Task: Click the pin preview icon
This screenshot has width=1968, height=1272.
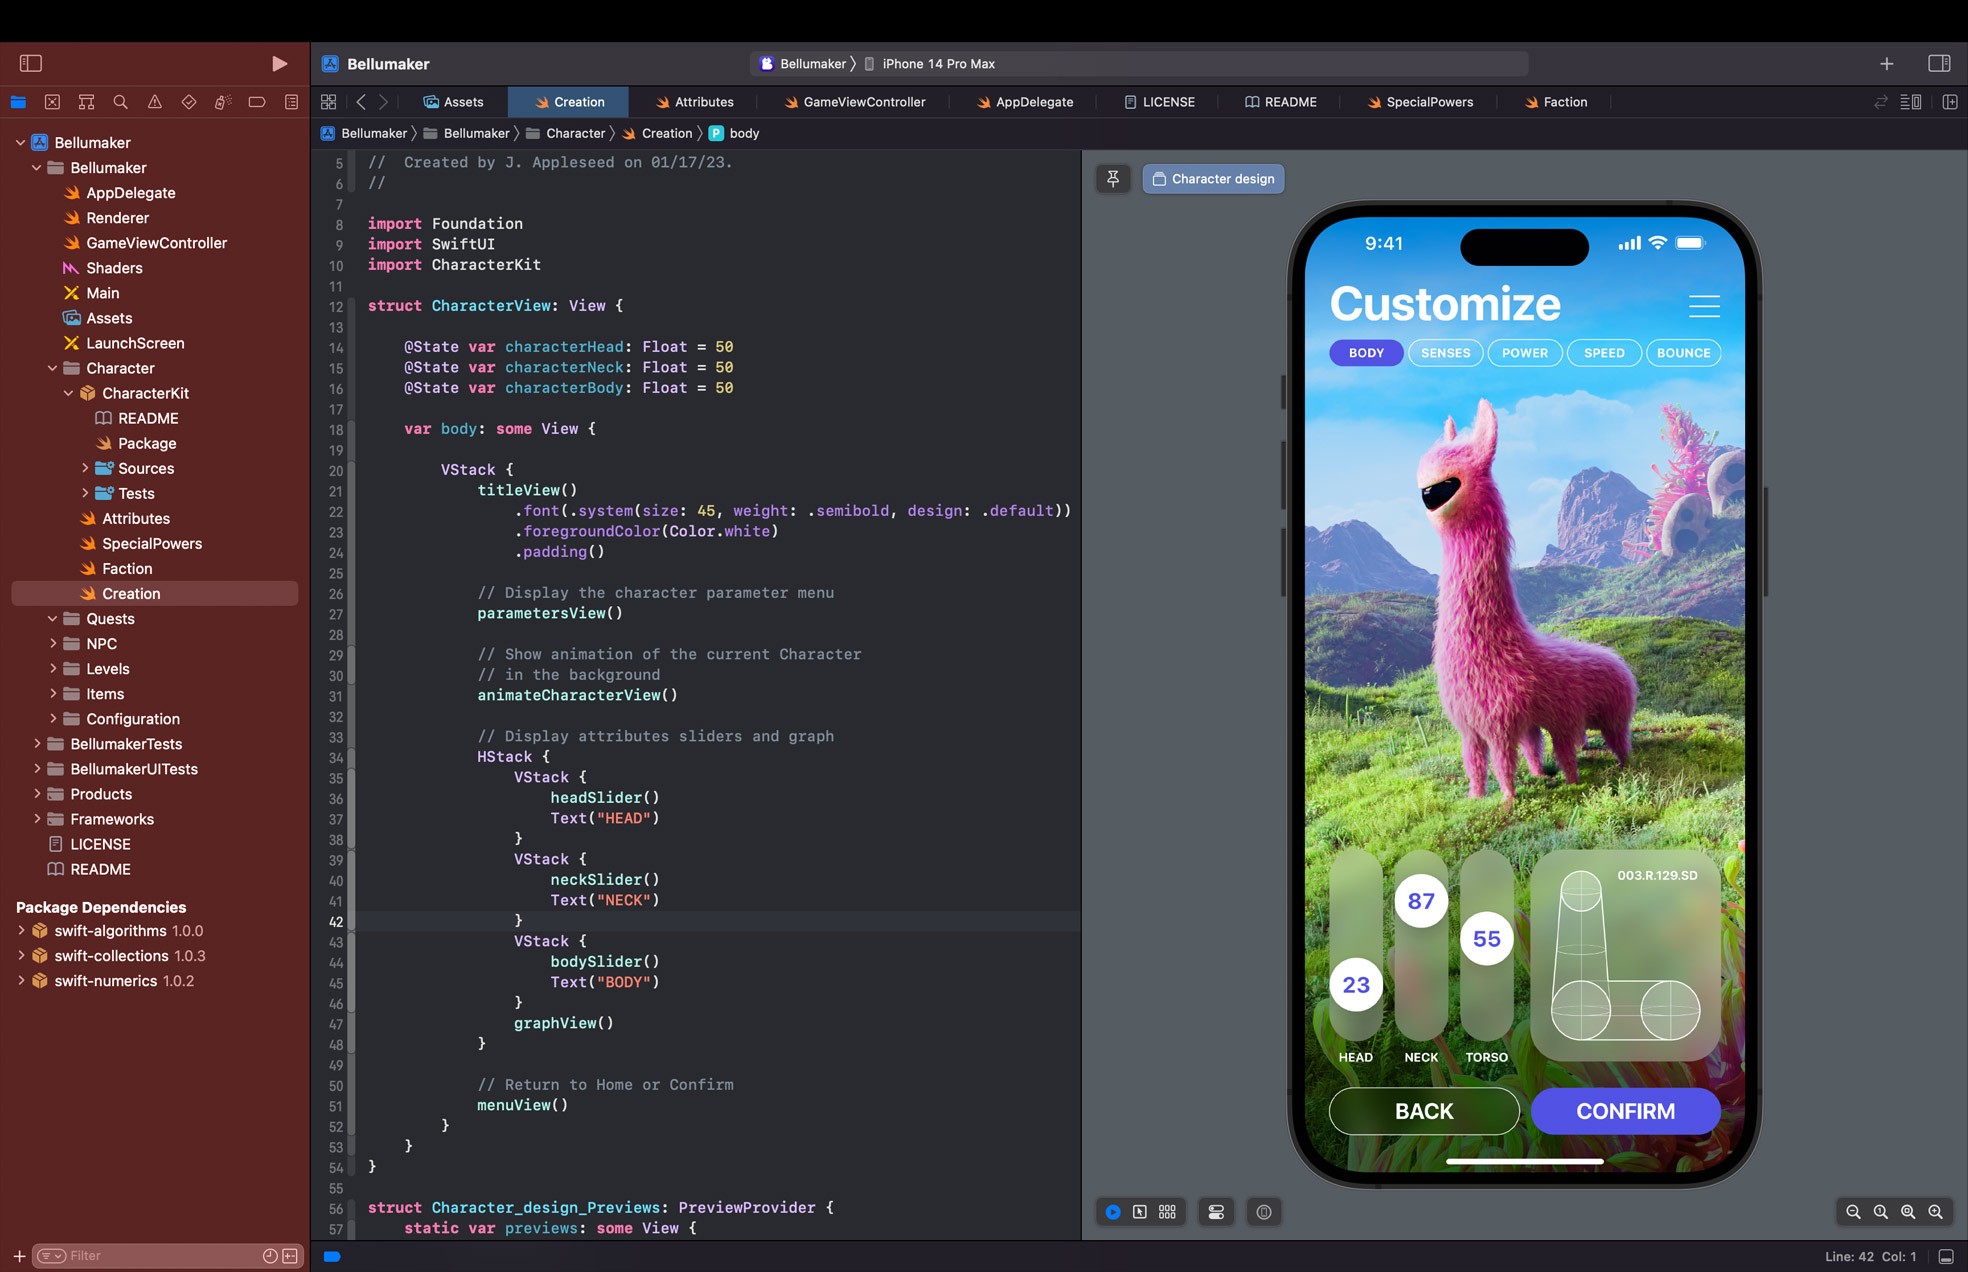Action: [x=1113, y=179]
